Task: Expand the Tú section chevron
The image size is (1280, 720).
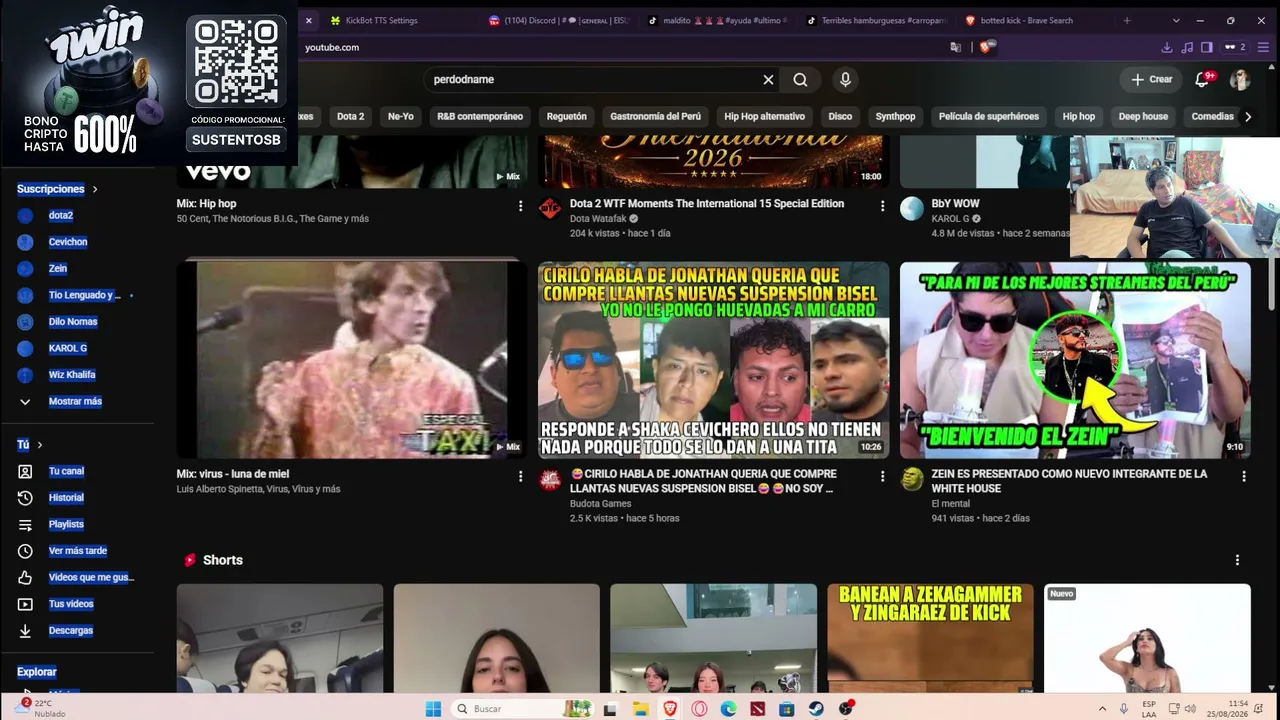Action: pyautogui.click(x=39, y=445)
